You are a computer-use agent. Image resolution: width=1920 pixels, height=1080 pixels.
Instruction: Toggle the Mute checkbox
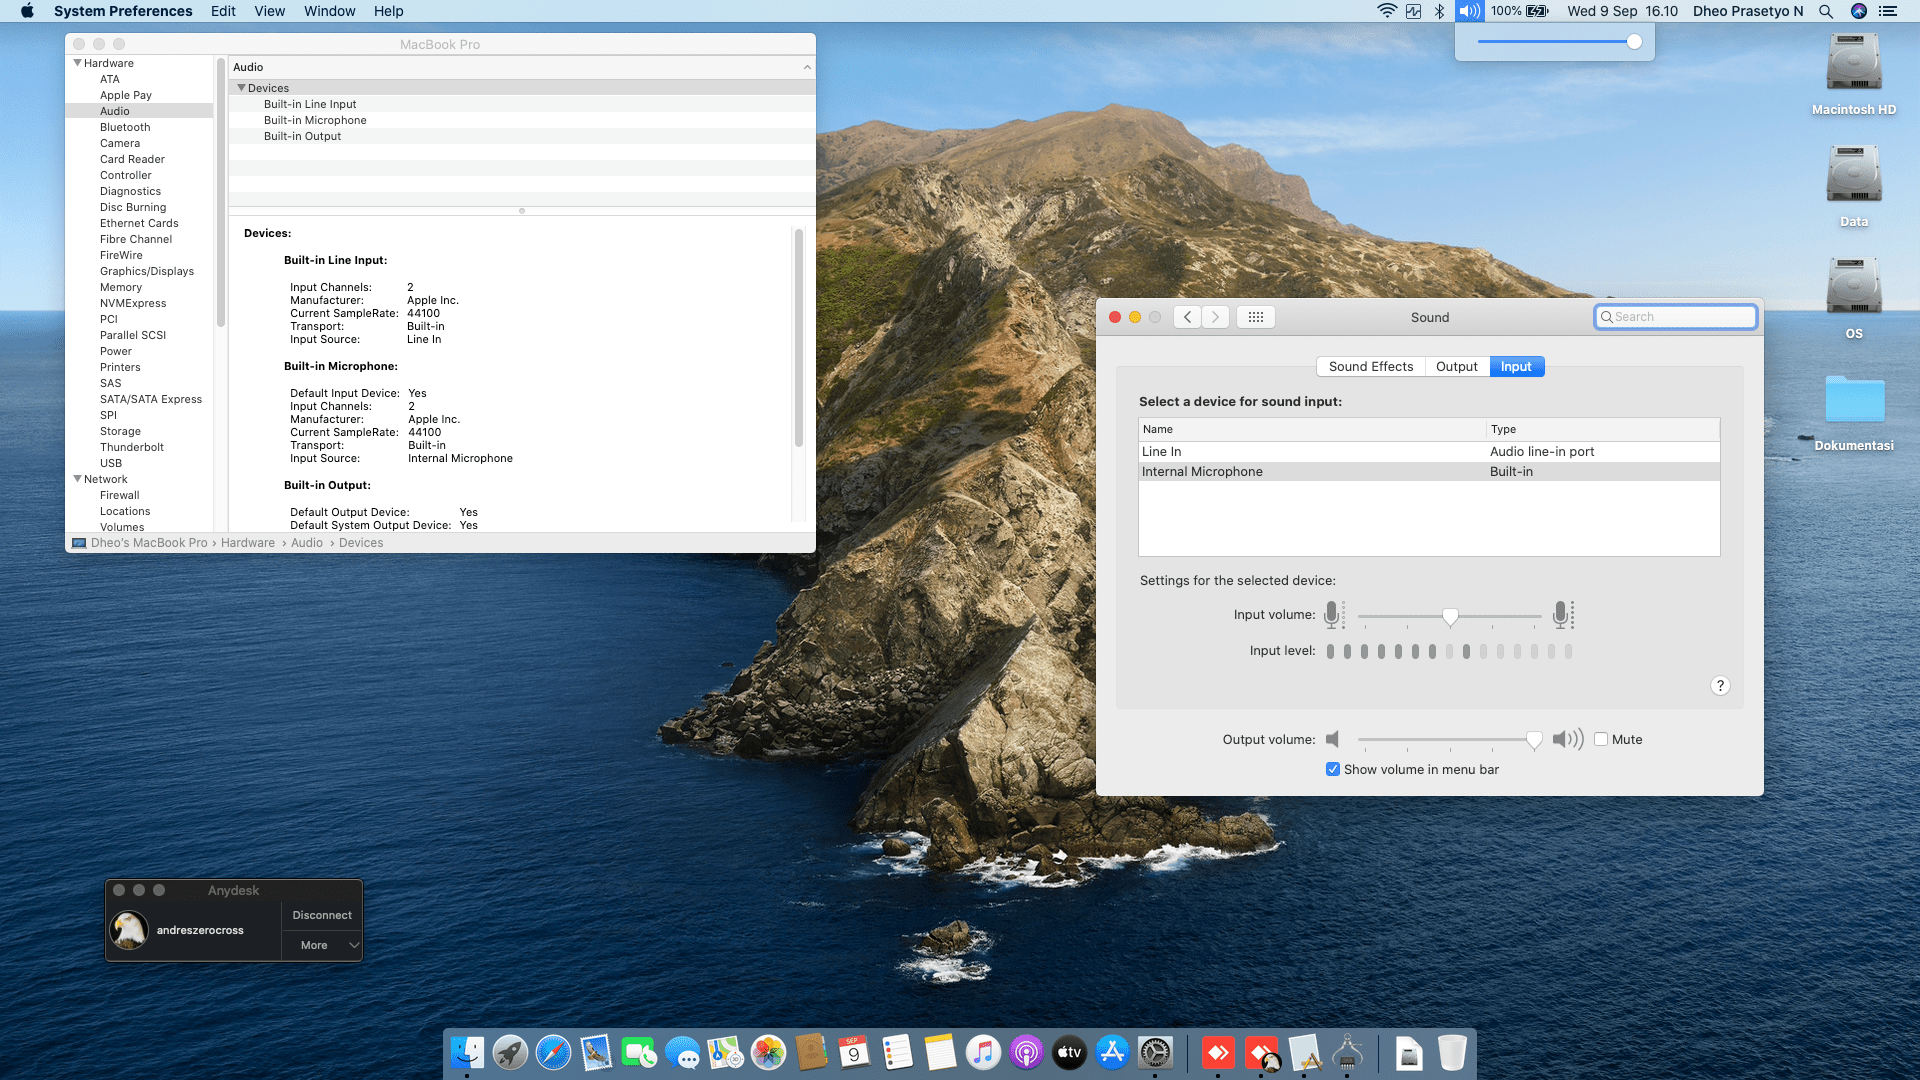click(1601, 739)
